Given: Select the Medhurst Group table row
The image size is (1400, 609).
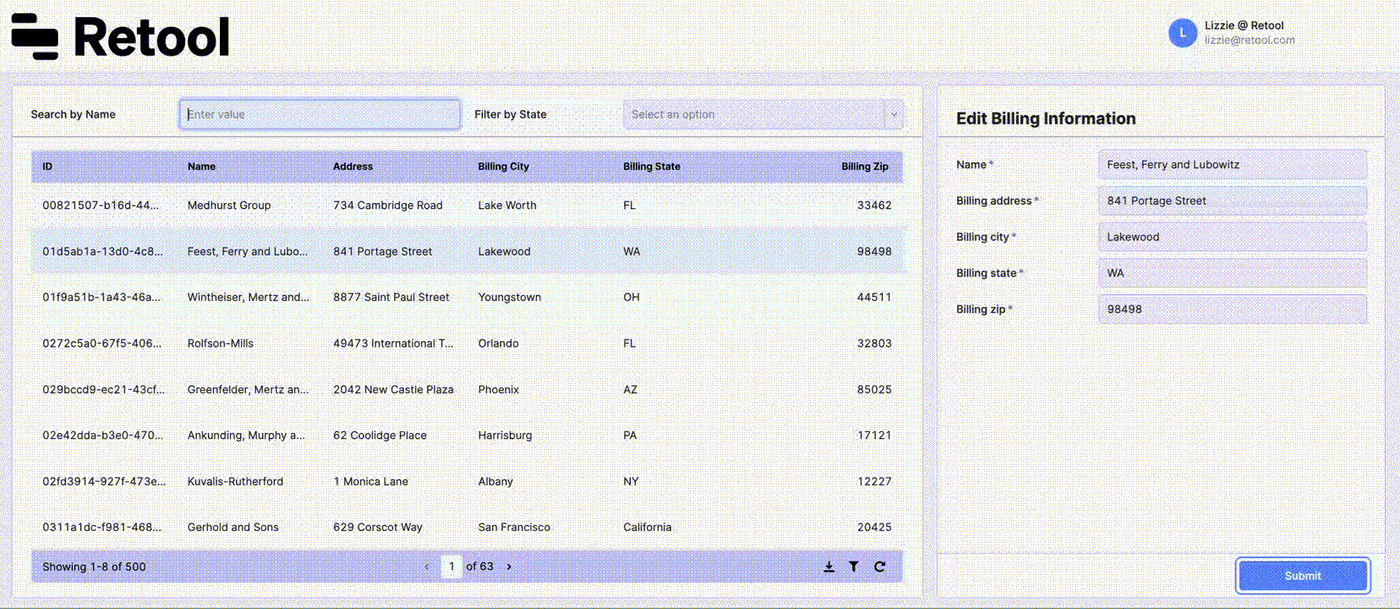Looking at the screenshot, I should point(400,205).
